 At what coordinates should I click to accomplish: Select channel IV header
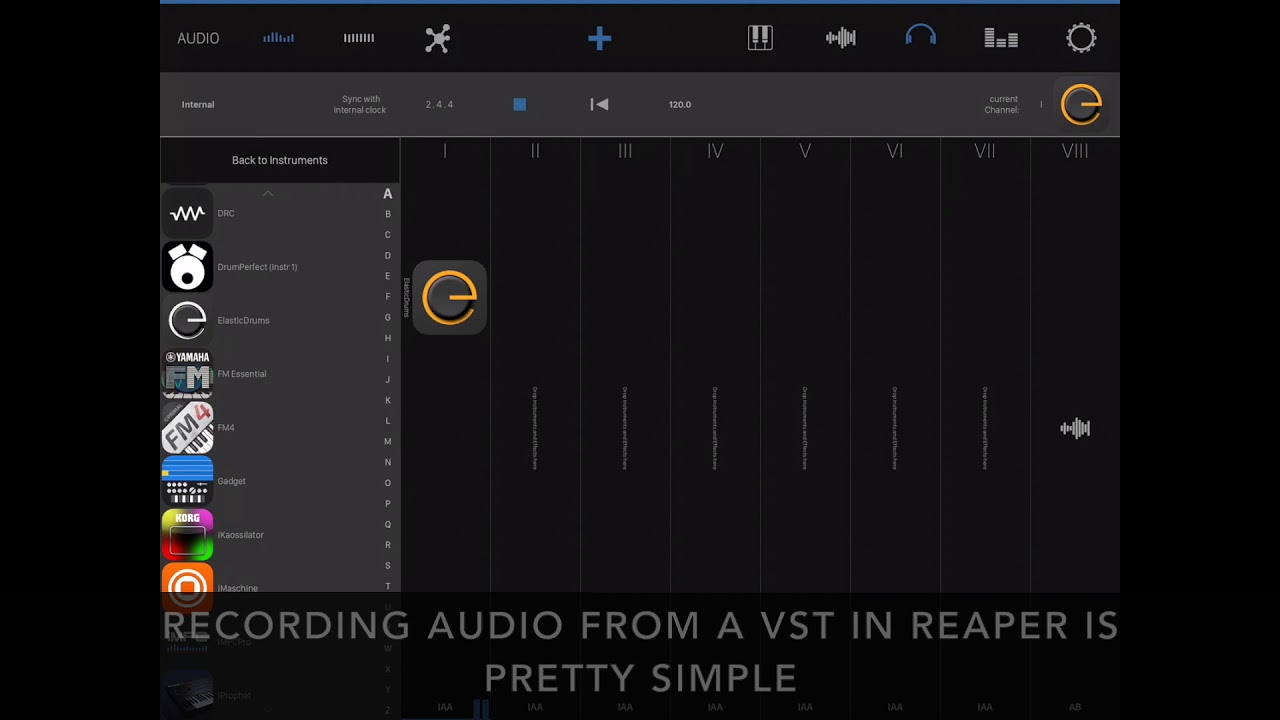tap(715, 151)
